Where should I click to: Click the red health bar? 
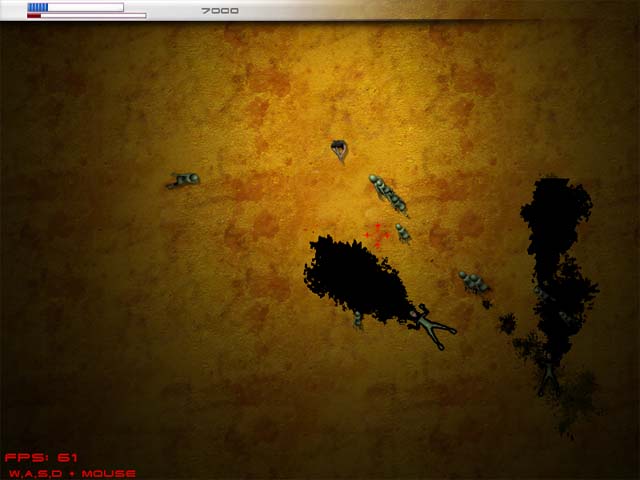pyautogui.click(x=87, y=16)
